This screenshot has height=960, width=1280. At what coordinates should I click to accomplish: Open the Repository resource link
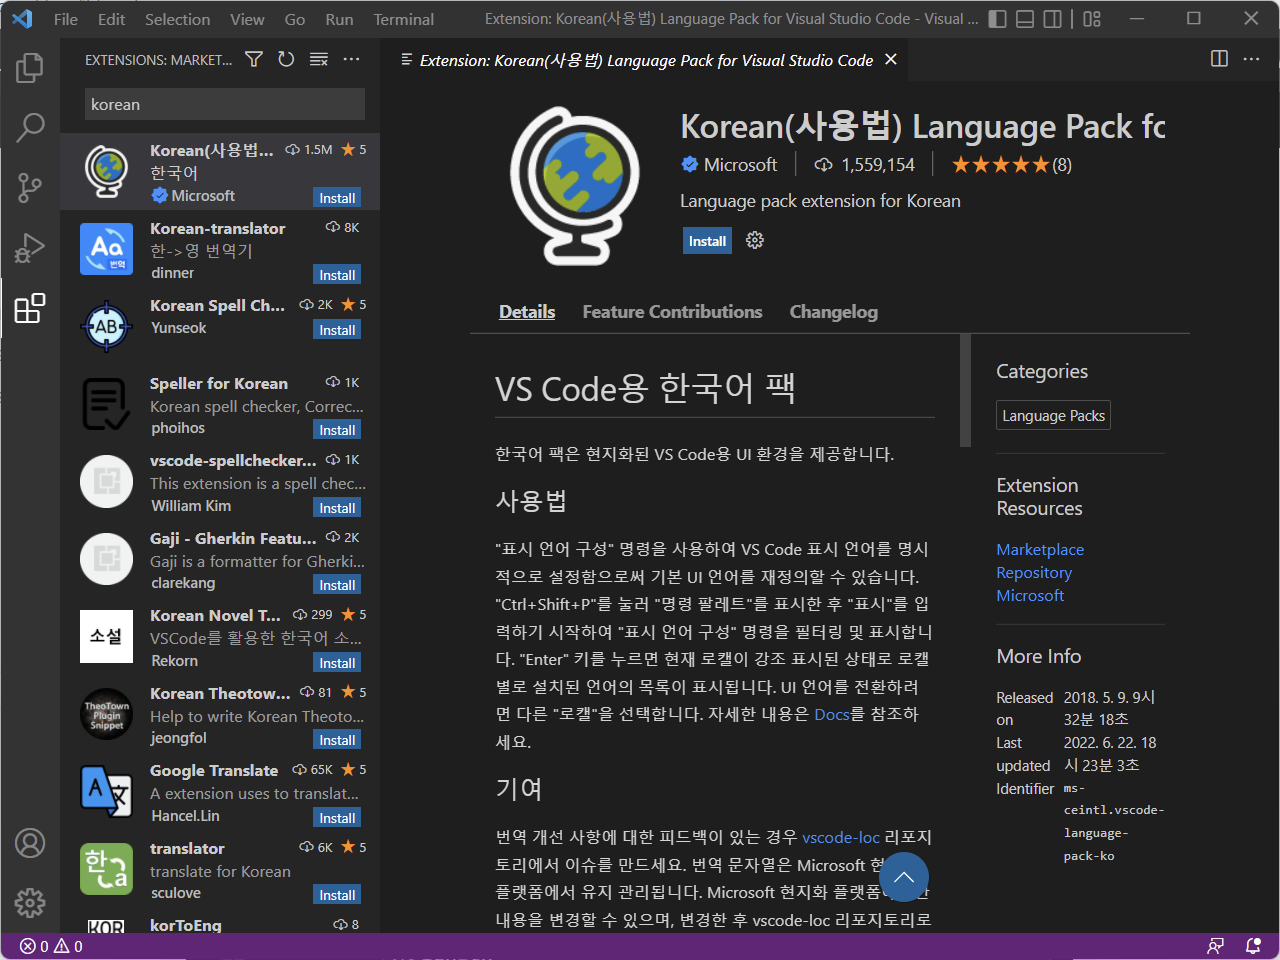1034,572
